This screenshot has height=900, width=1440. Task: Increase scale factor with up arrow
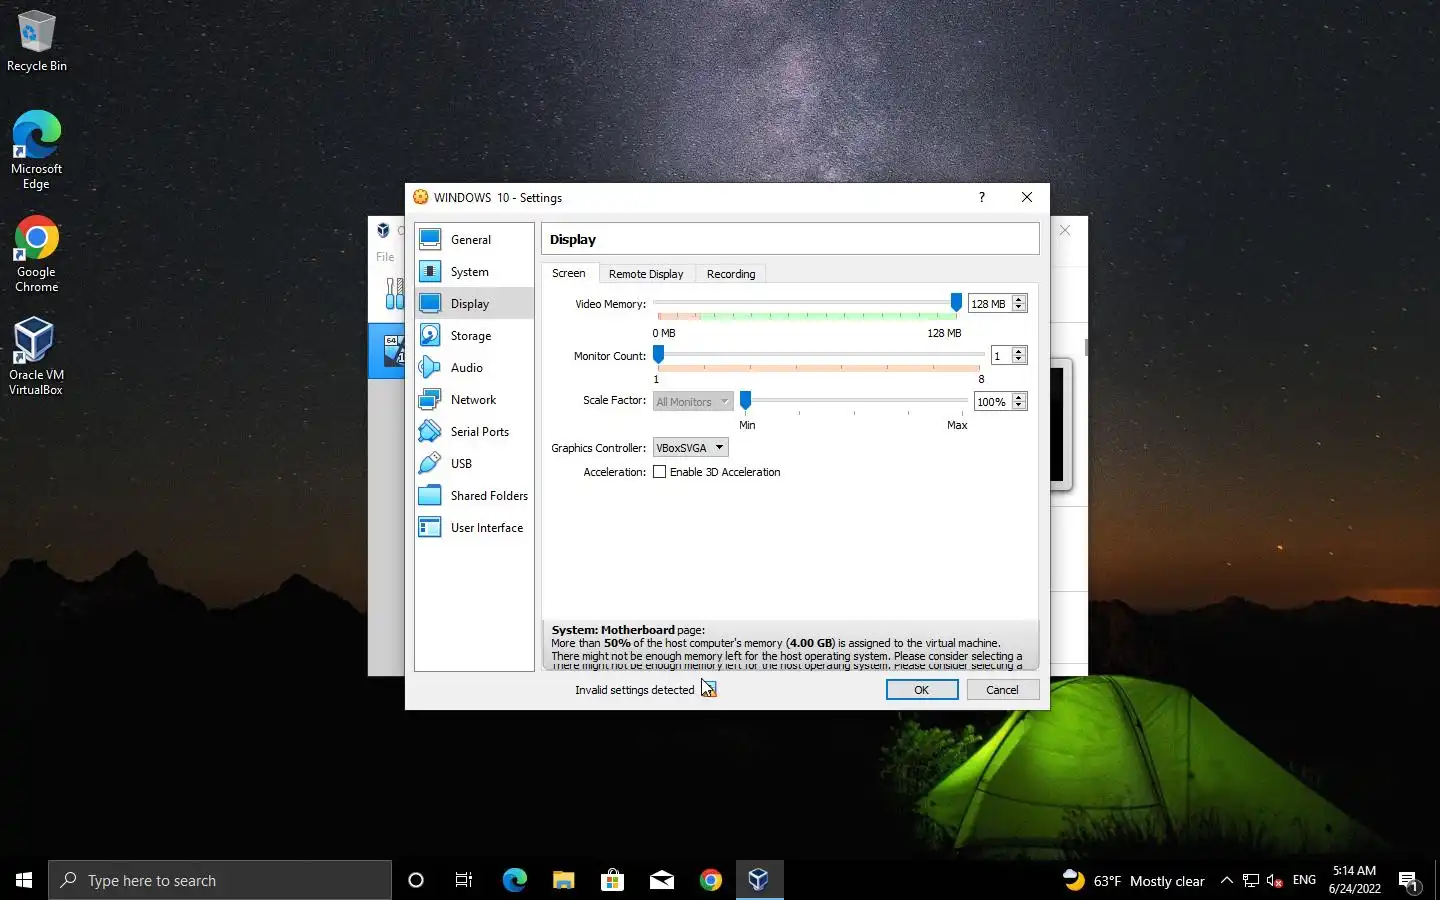pyautogui.click(x=1019, y=397)
